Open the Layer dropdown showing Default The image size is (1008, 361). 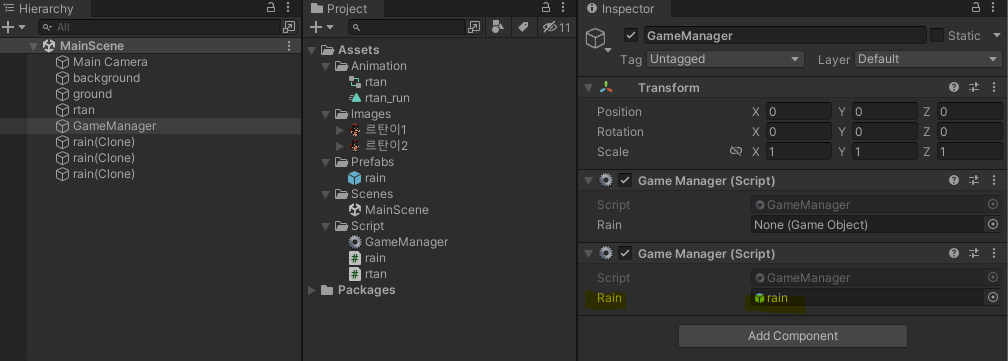click(928, 59)
